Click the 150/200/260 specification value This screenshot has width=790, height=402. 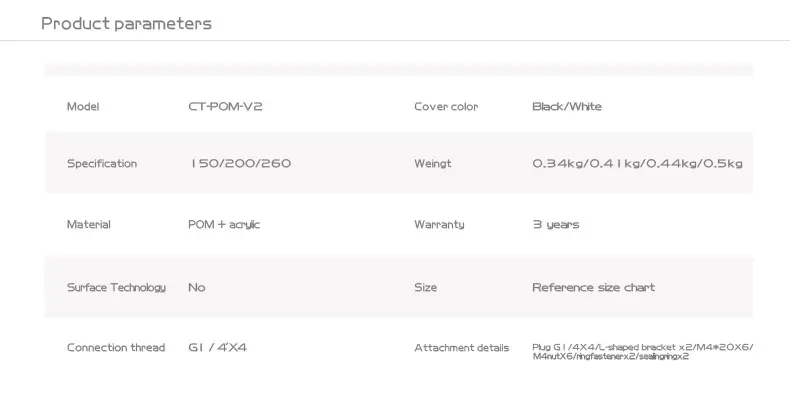(x=240, y=164)
